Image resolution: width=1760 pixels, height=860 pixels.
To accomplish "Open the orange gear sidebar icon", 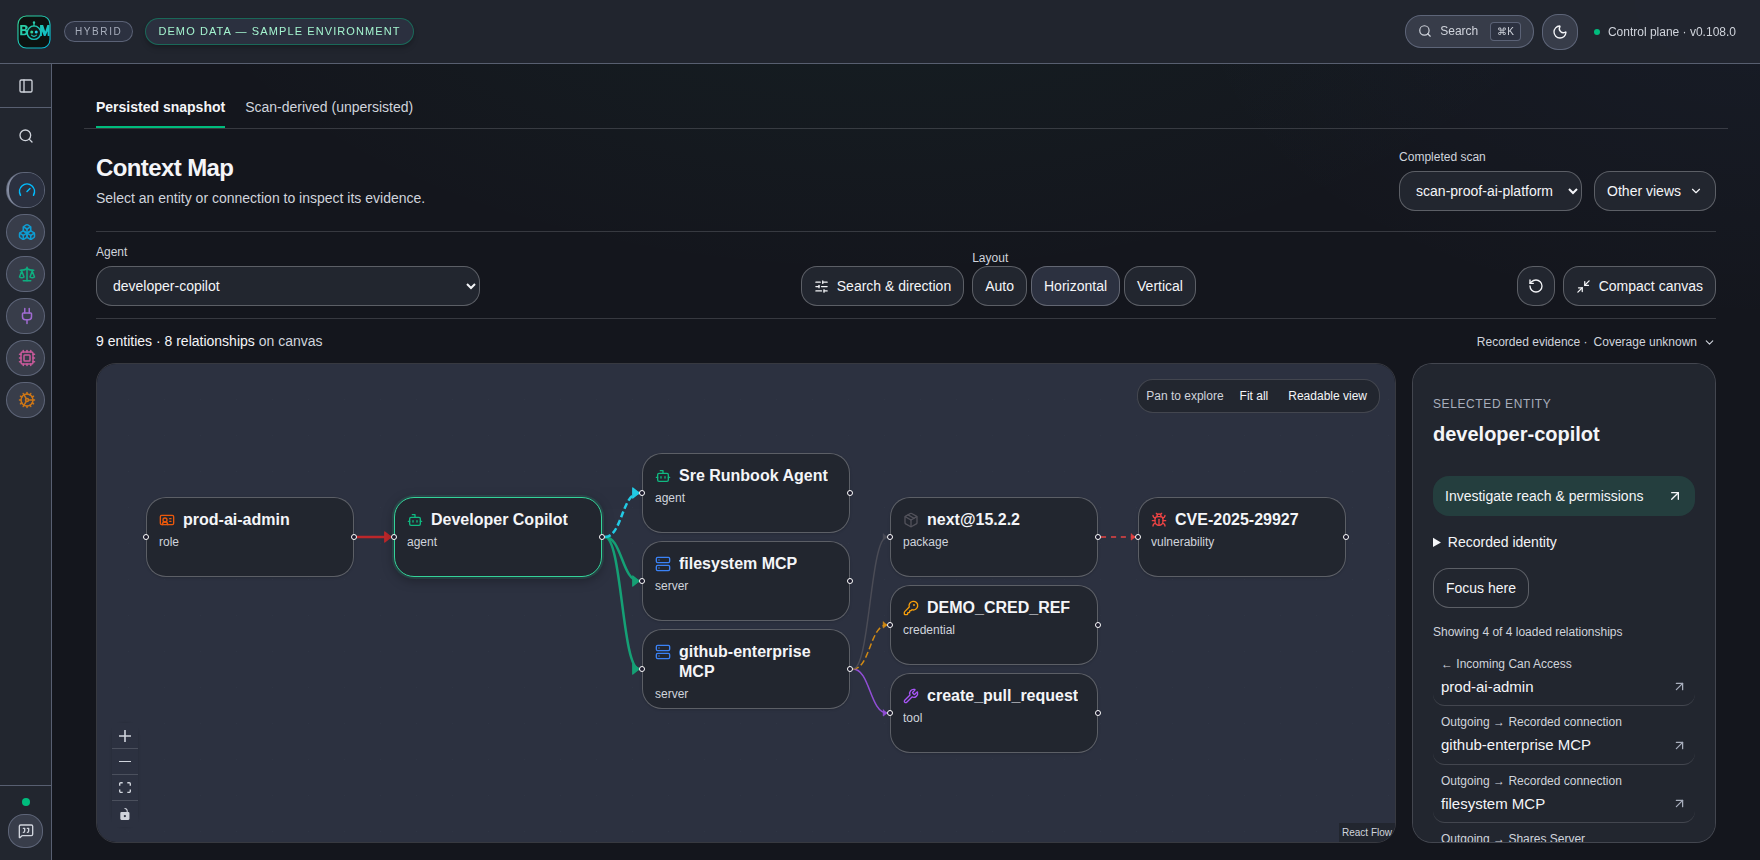I will pyautogui.click(x=26, y=400).
